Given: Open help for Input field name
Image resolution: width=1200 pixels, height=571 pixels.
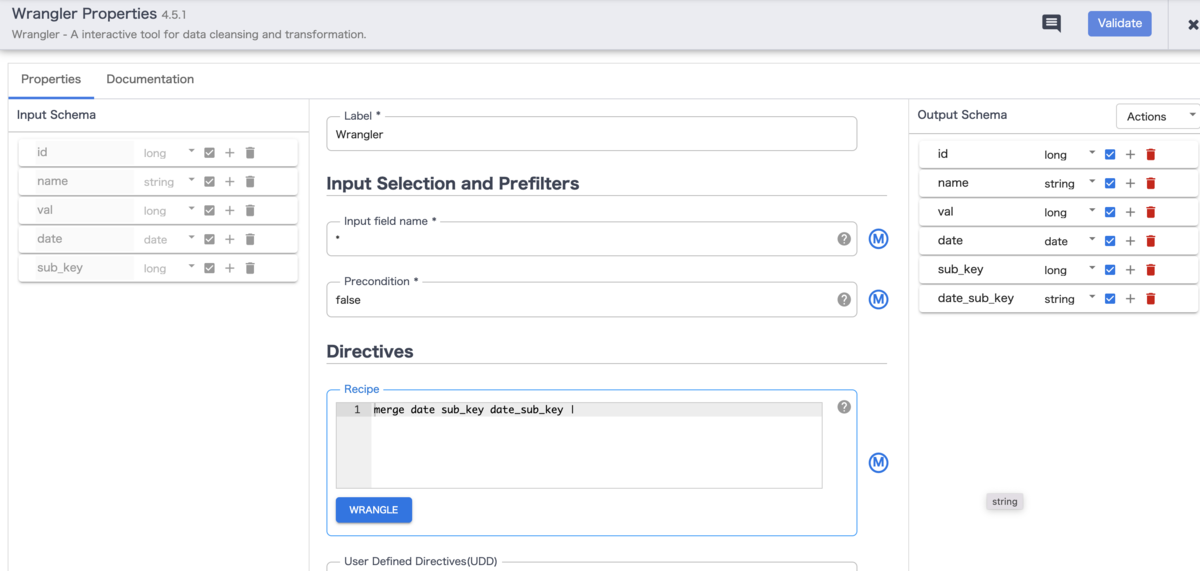Looking at the screenshot, I should tap(844, 239).
